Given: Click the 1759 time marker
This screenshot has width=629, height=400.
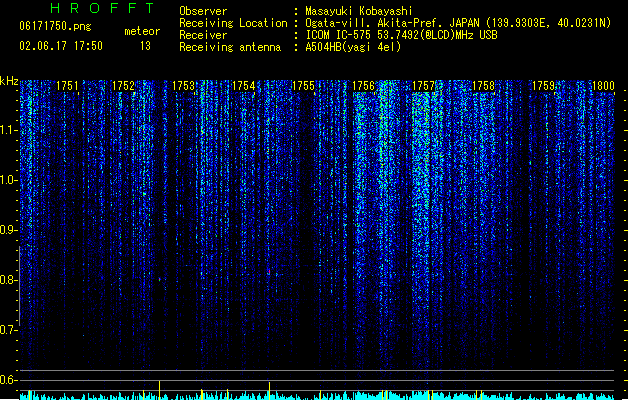Looking at the screenshot, I should tap(543, 86).
